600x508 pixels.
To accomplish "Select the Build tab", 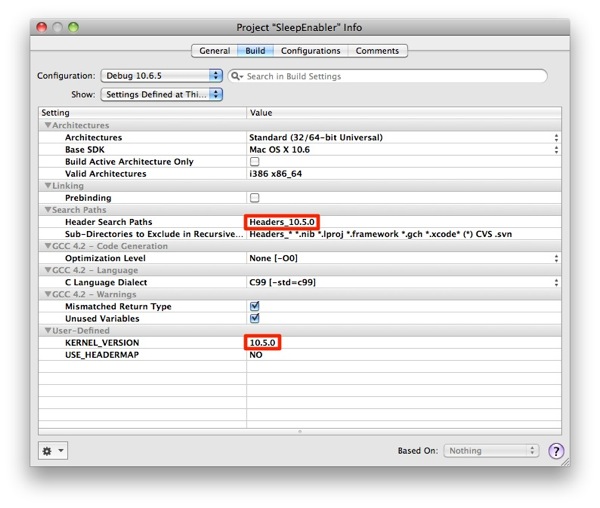I will point(255,51).
